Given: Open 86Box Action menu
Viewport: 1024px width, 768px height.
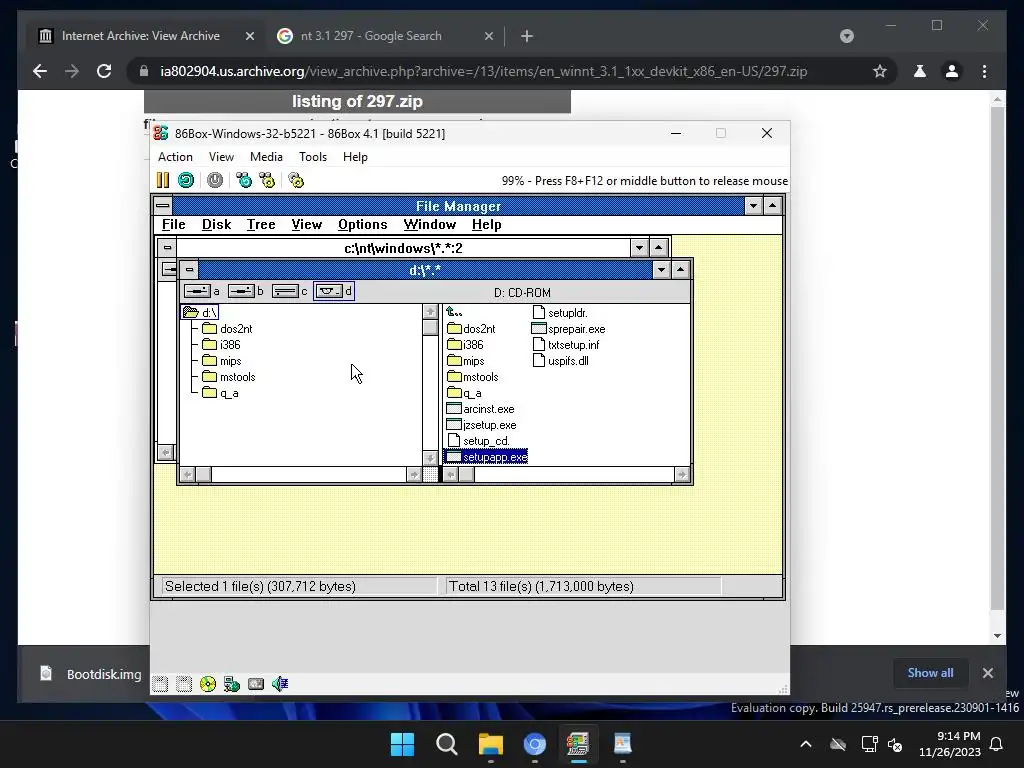Looking at the screenshot, I should [175, 157].
